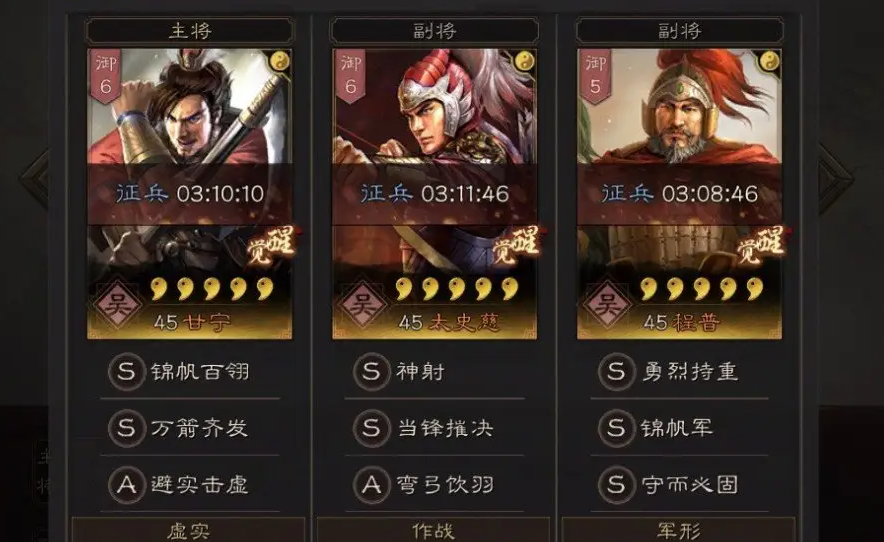Image resolution: width=884 pixels, height=542 pixels.
Task: Click the 主将 header label
Action: click(x=190, y=30)
